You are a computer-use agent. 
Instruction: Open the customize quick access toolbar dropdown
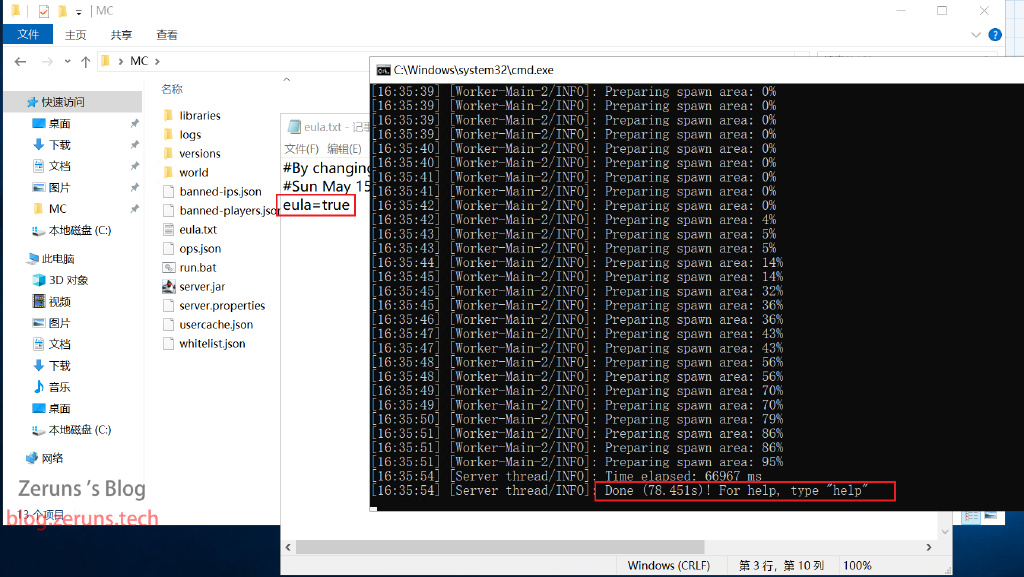coord(78,12)
